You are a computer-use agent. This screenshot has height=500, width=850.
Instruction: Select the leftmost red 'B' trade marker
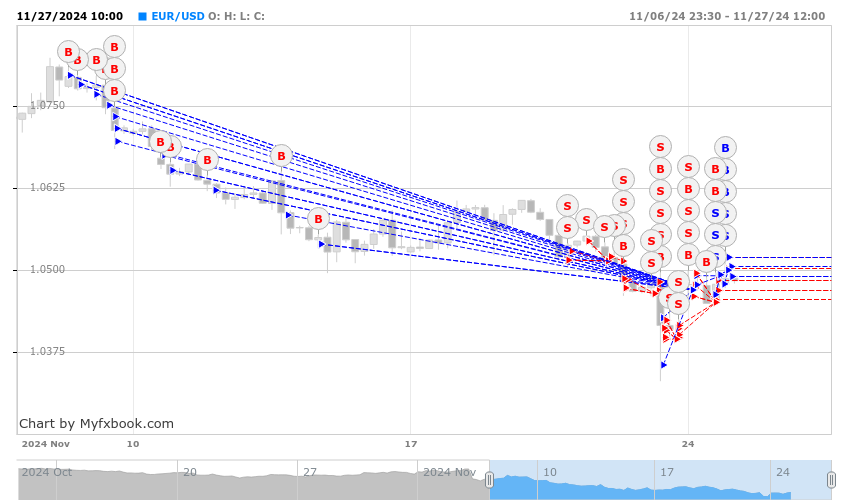point(68,52)
